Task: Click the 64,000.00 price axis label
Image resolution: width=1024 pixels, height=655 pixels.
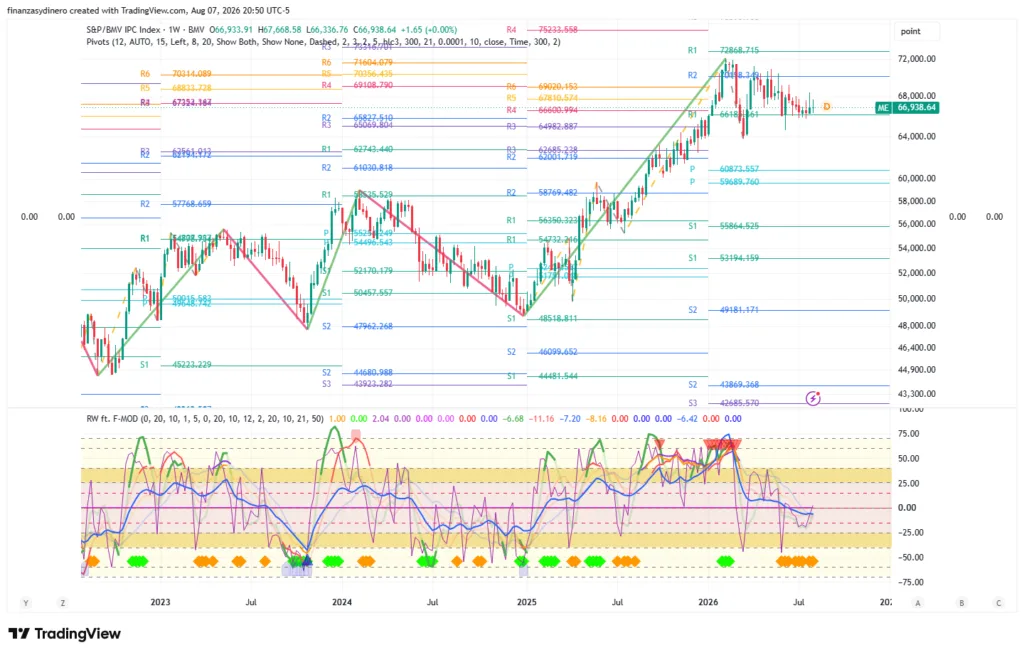Action: pyautogui.click(x=916, y=136)
